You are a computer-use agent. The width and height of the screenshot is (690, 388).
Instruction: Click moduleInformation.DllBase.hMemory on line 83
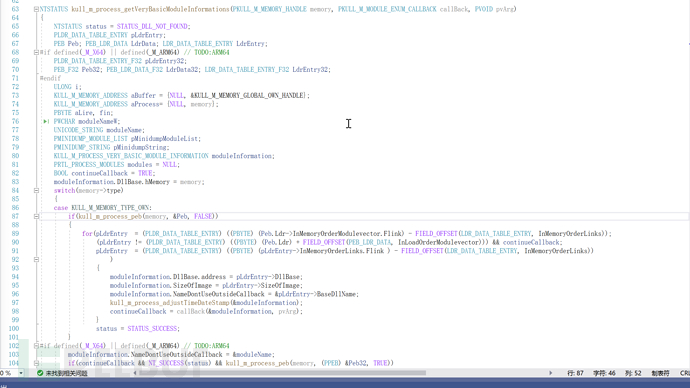112,182
